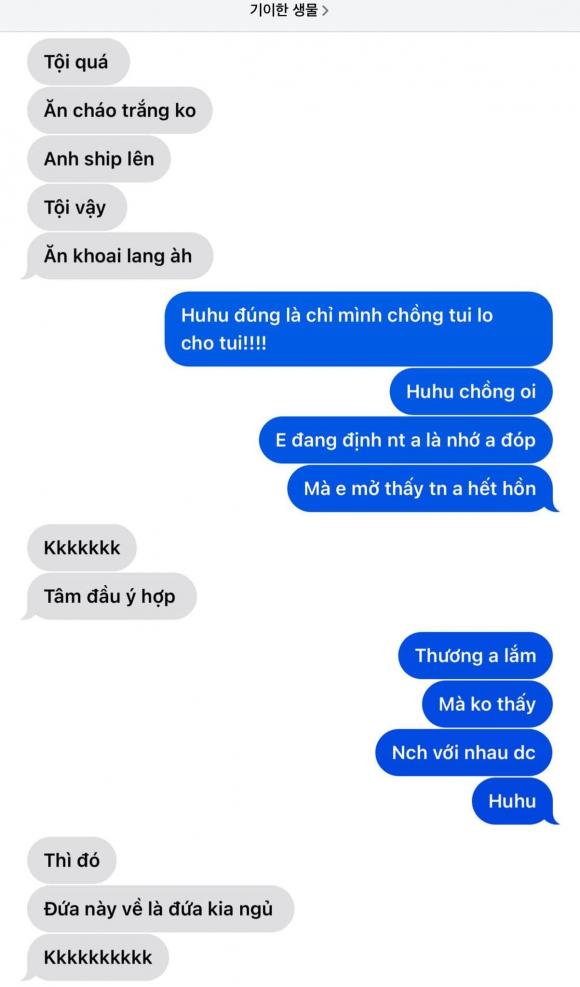This screenshot has width=580, height=987.
Task: Open contact details via the chevron next to 기이한 생물
Action: (x=325, y=10)
